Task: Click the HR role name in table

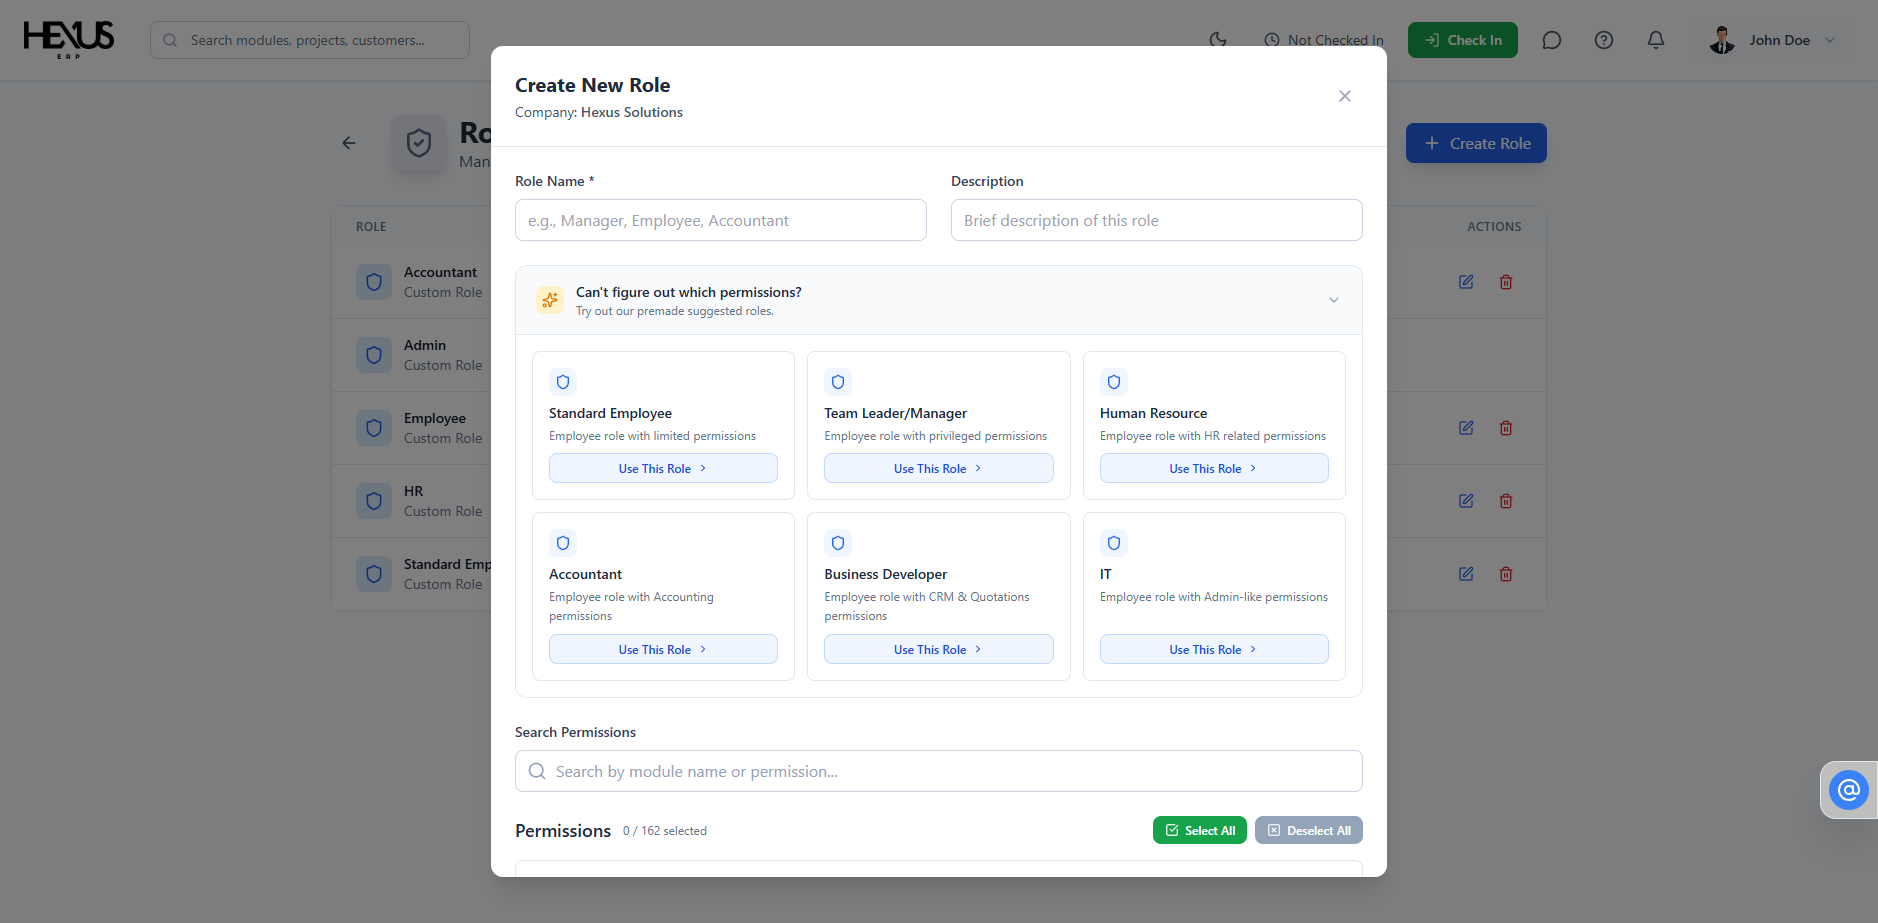Action: point(413,491)
